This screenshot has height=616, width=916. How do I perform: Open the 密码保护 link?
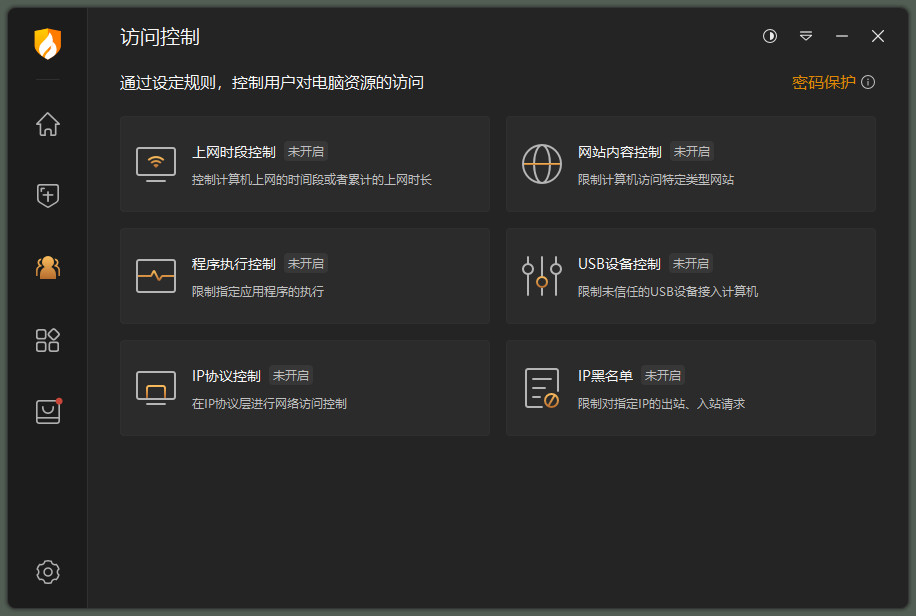click(x=823, y=82)
